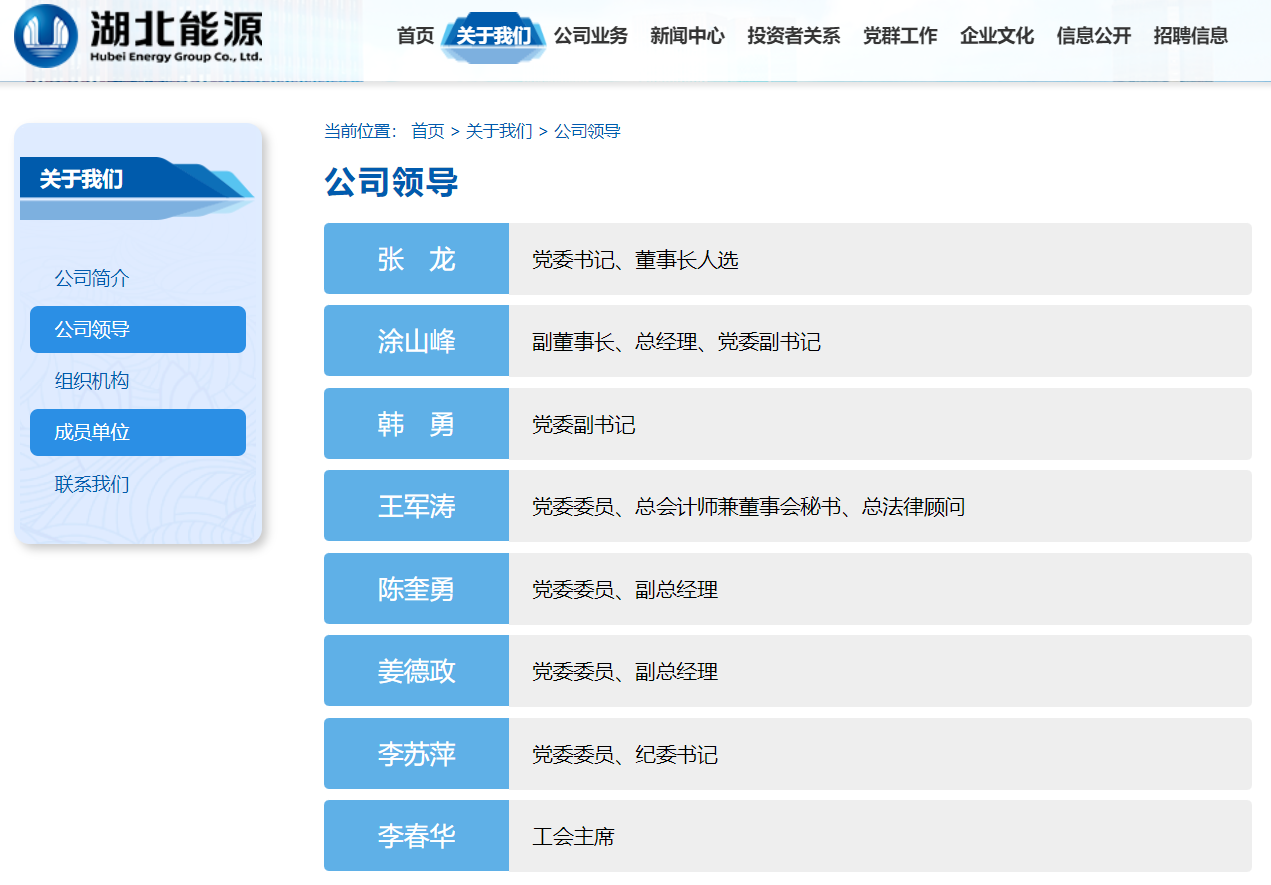
Task: Open the 投资者关系 menu item
Action: pos(793,36)
